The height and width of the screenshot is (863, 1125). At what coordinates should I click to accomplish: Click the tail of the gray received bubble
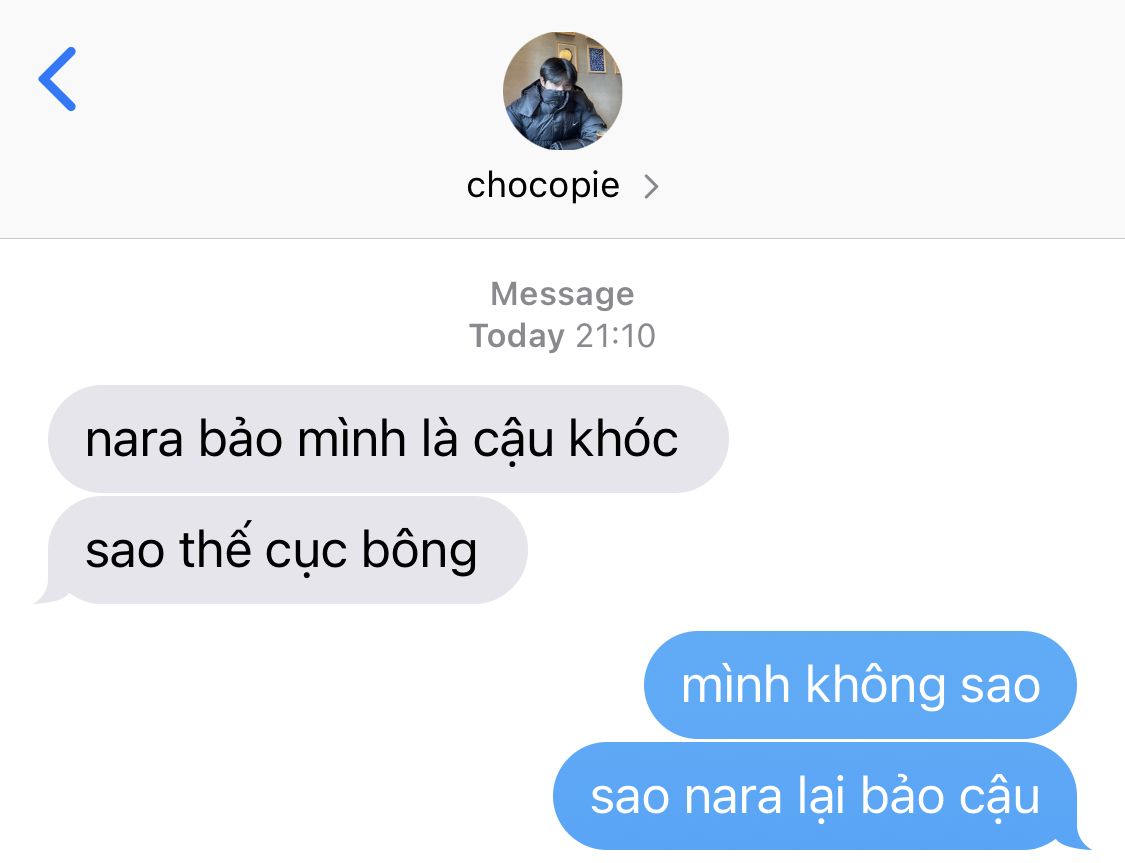tap(49, 595)
